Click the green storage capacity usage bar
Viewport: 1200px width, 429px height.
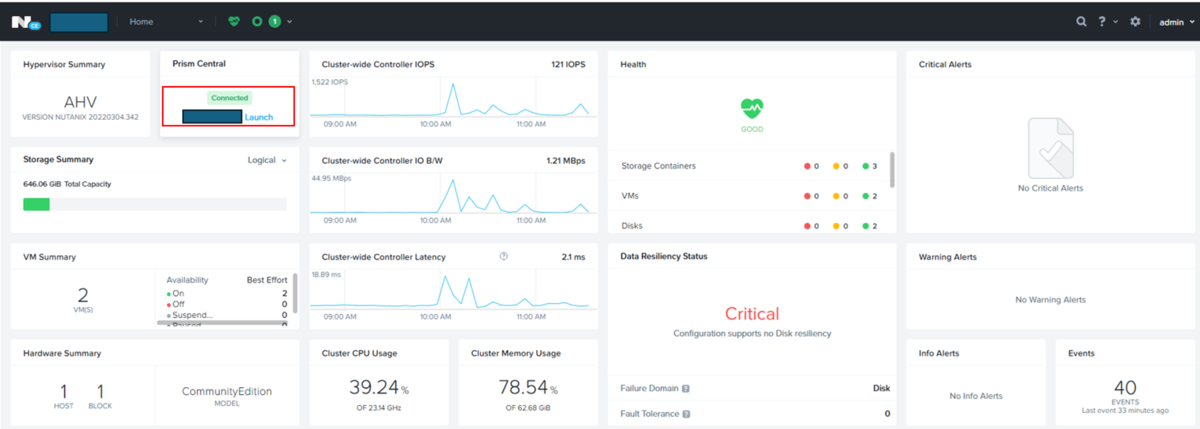(36, 204)
